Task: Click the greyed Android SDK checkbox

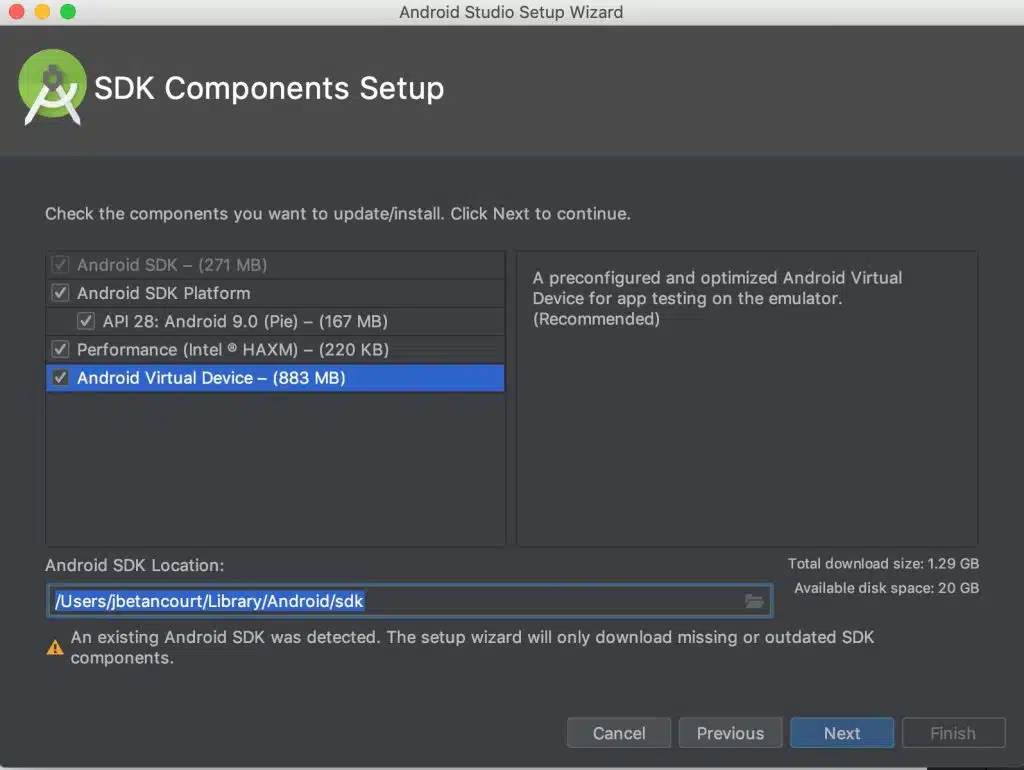Action: [61, 265]
